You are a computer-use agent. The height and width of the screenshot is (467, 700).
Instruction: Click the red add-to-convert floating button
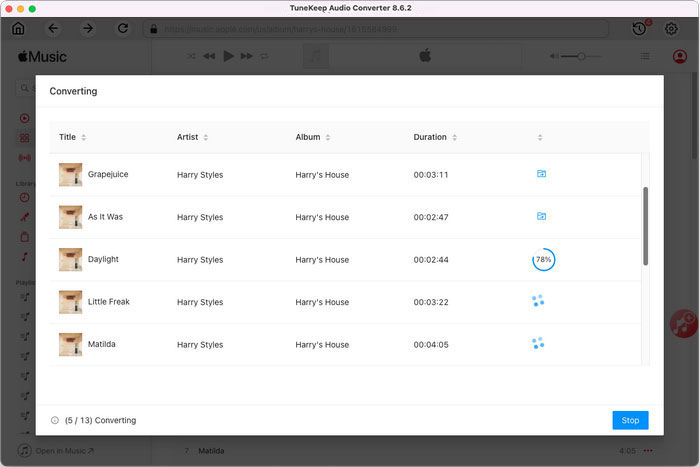pyautogui.click(x=683, y=323)
